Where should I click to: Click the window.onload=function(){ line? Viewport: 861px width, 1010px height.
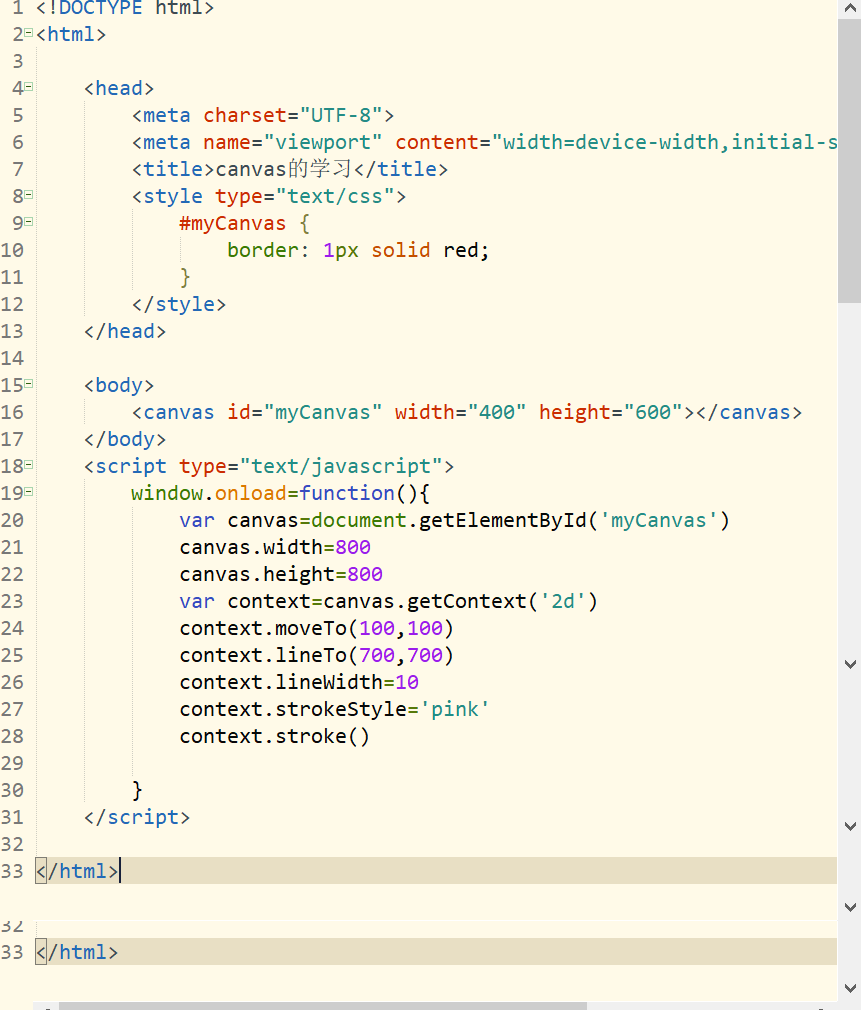[x=281, y=493]
